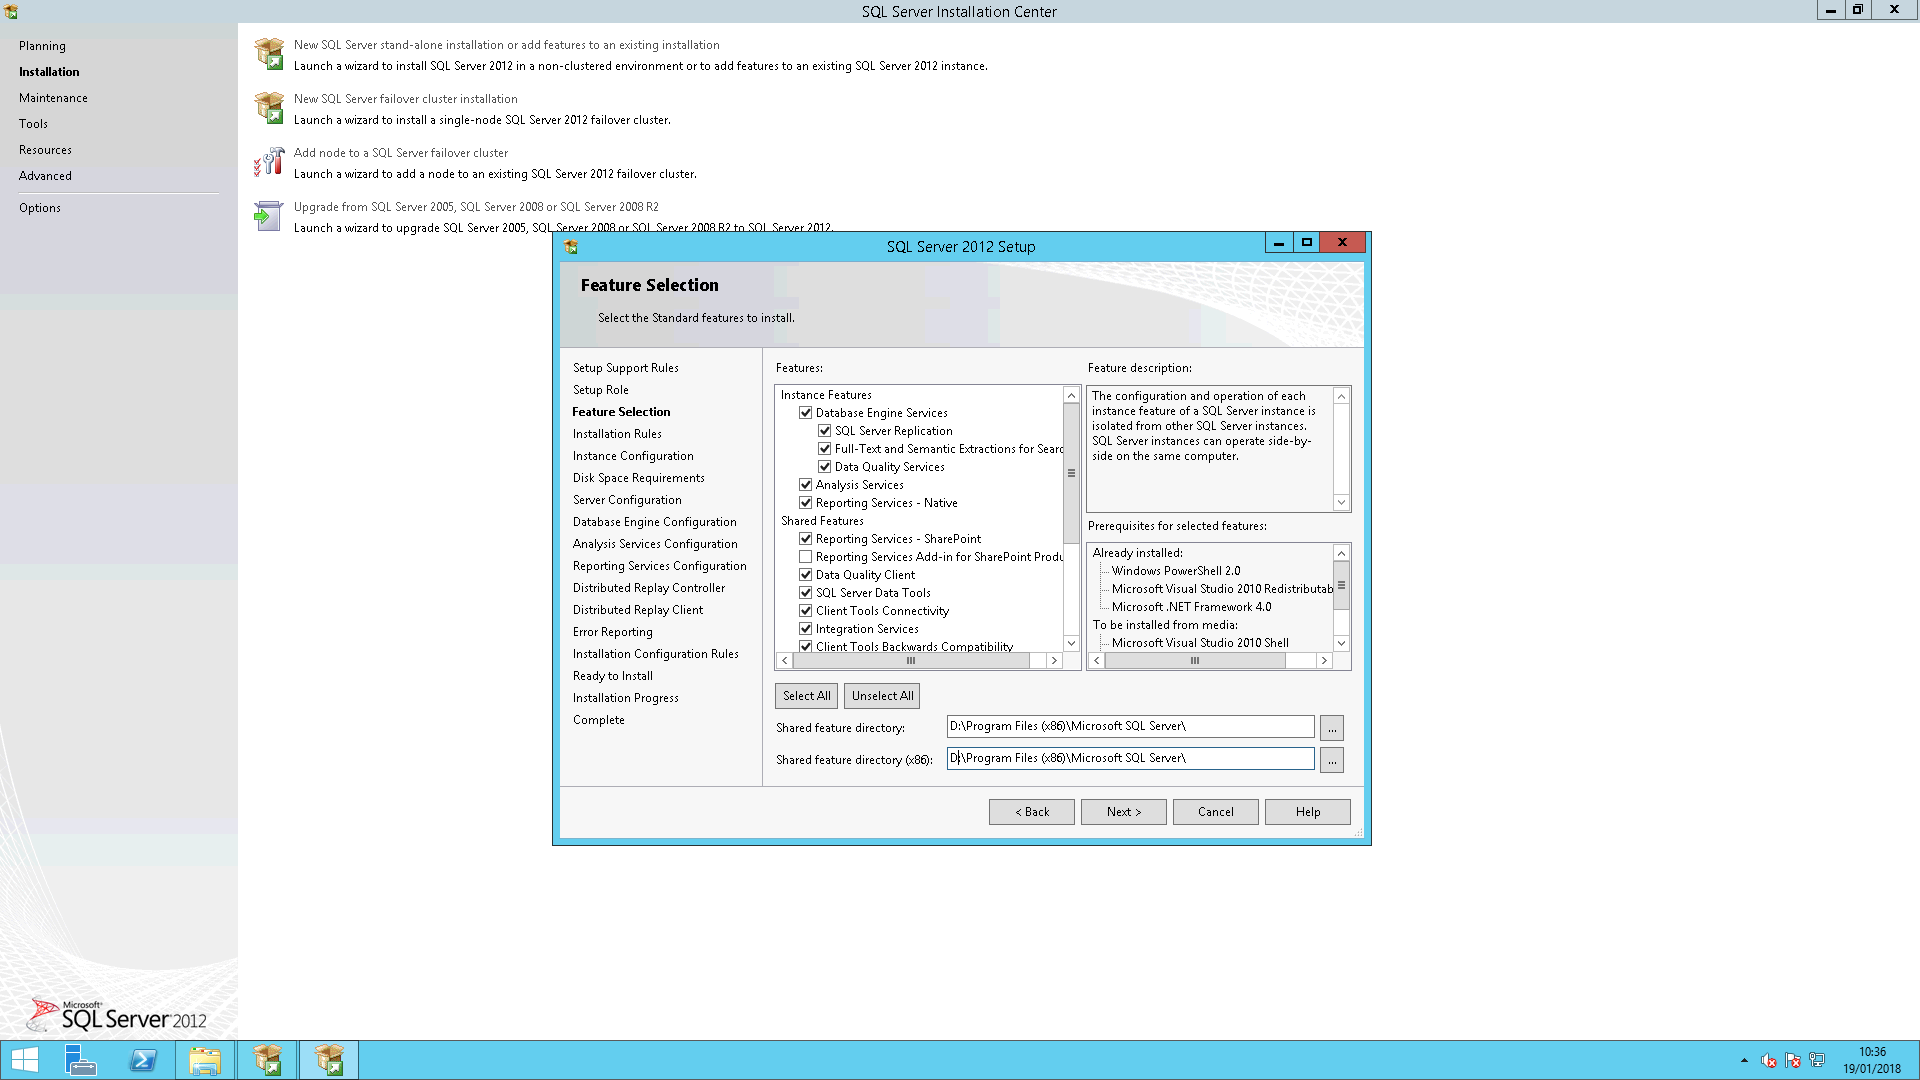Image resolution: width=1920 pixels, height=1080 pixels.
Task: Click features list horizontal scrollbar thumb
Action: pos(911,661)
